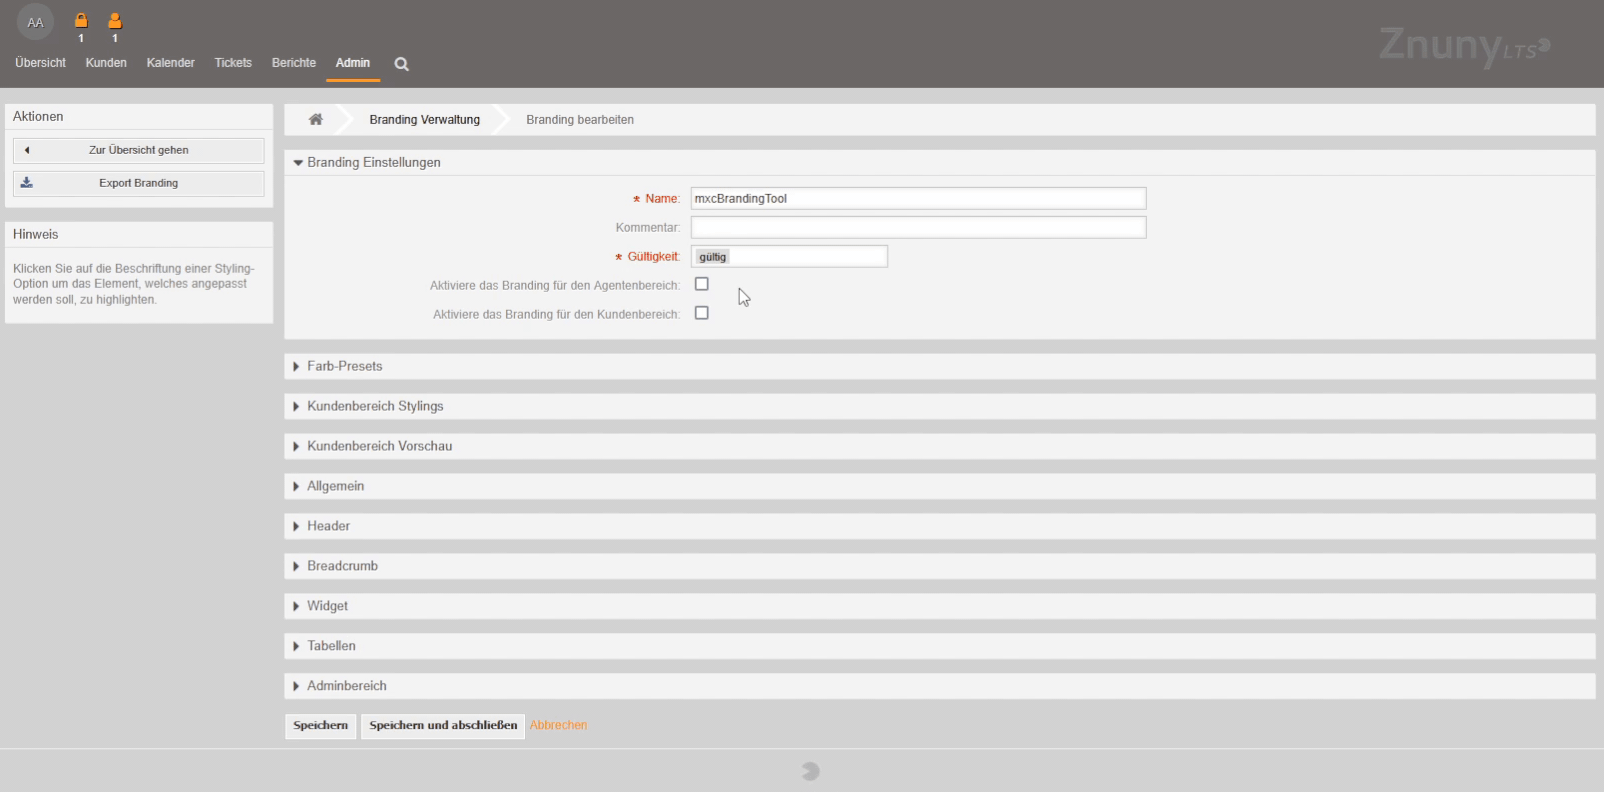Click the Abbrechen link
This screenshot has width=1604, height=792.
(558, 725)
